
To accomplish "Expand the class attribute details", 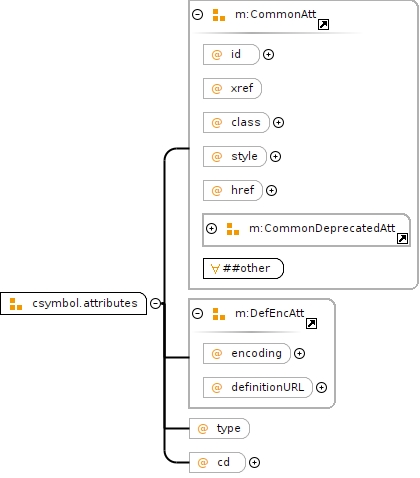I will (278, 122).
